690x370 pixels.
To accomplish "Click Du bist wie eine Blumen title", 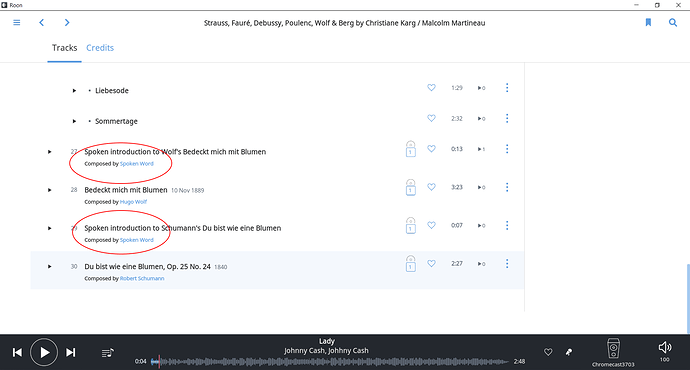I will pos(147,267).
